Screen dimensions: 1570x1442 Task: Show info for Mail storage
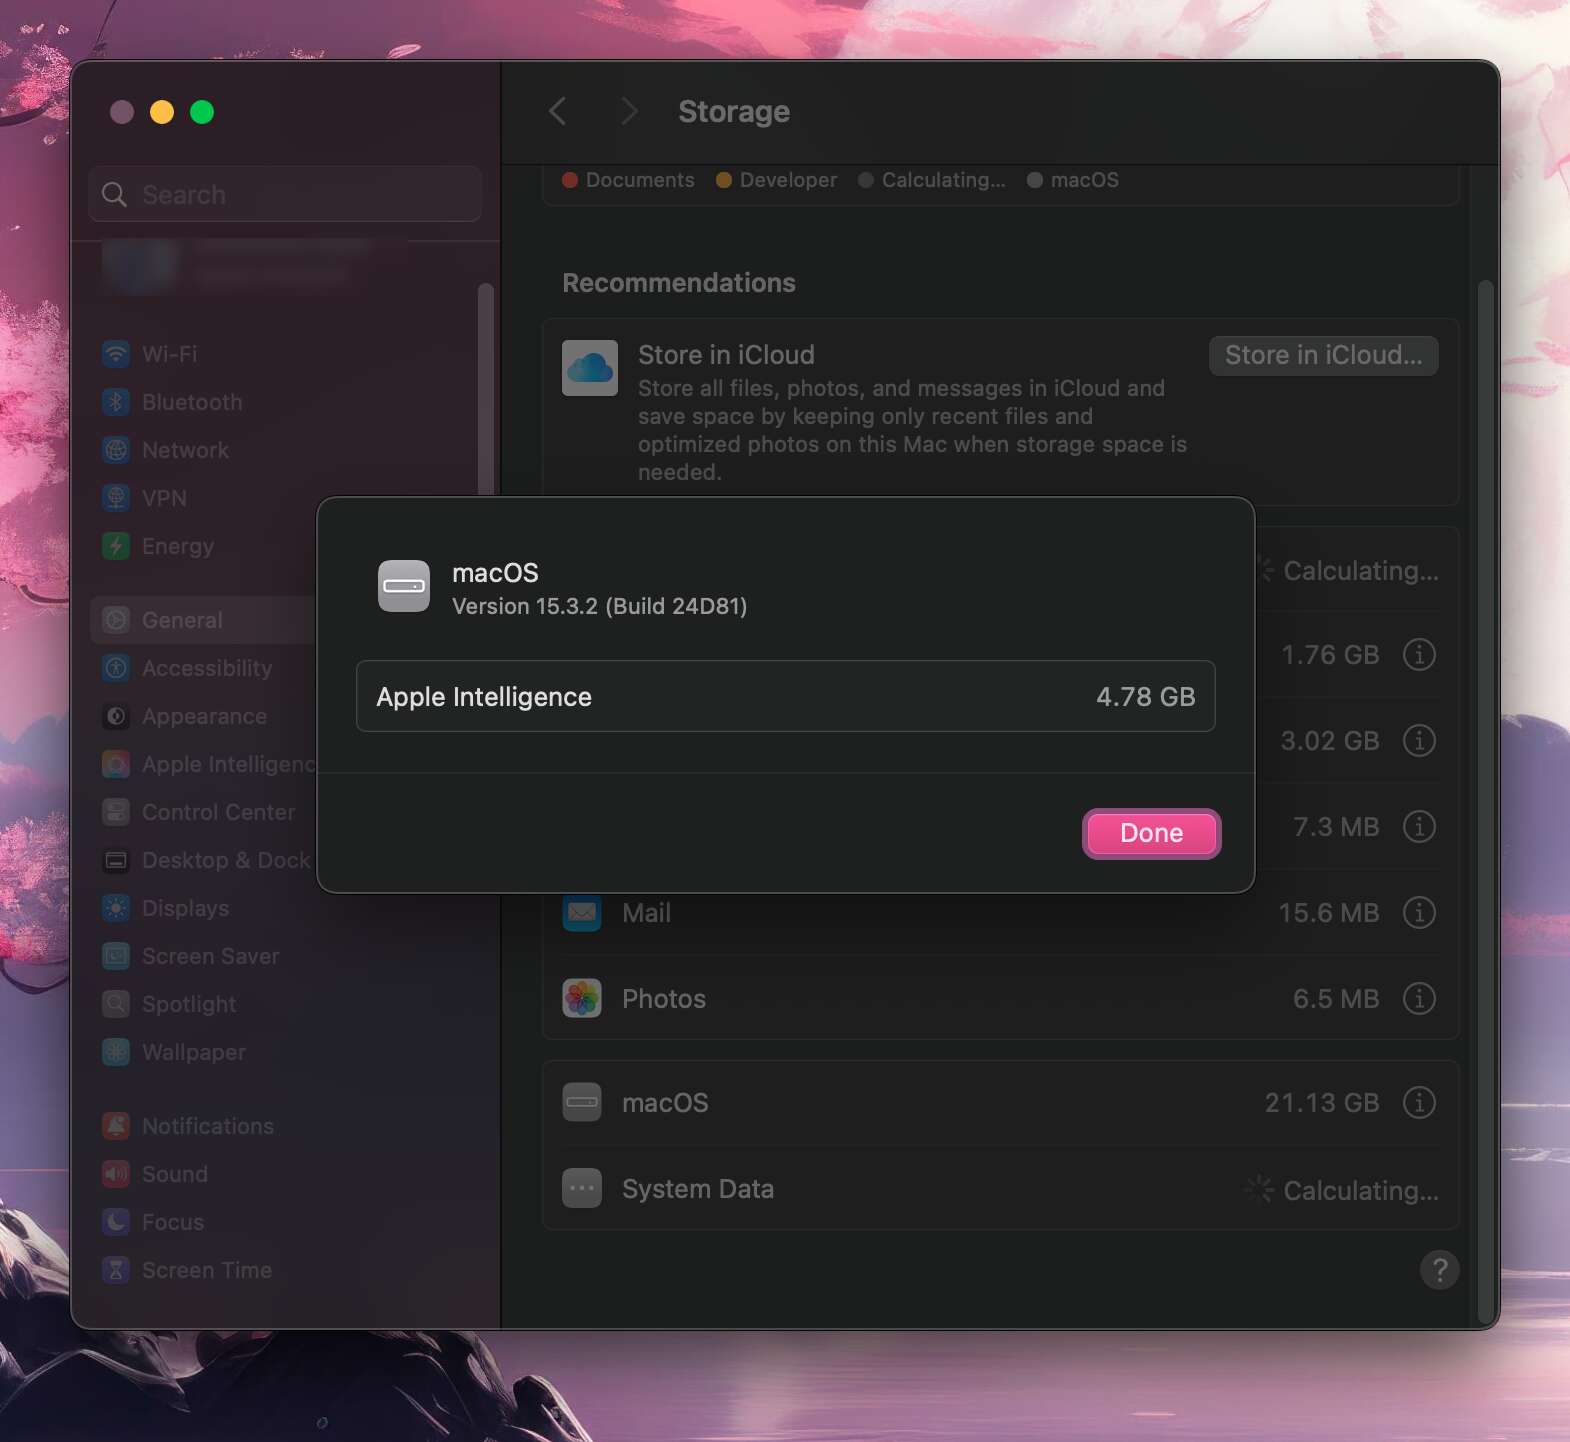1419,912
